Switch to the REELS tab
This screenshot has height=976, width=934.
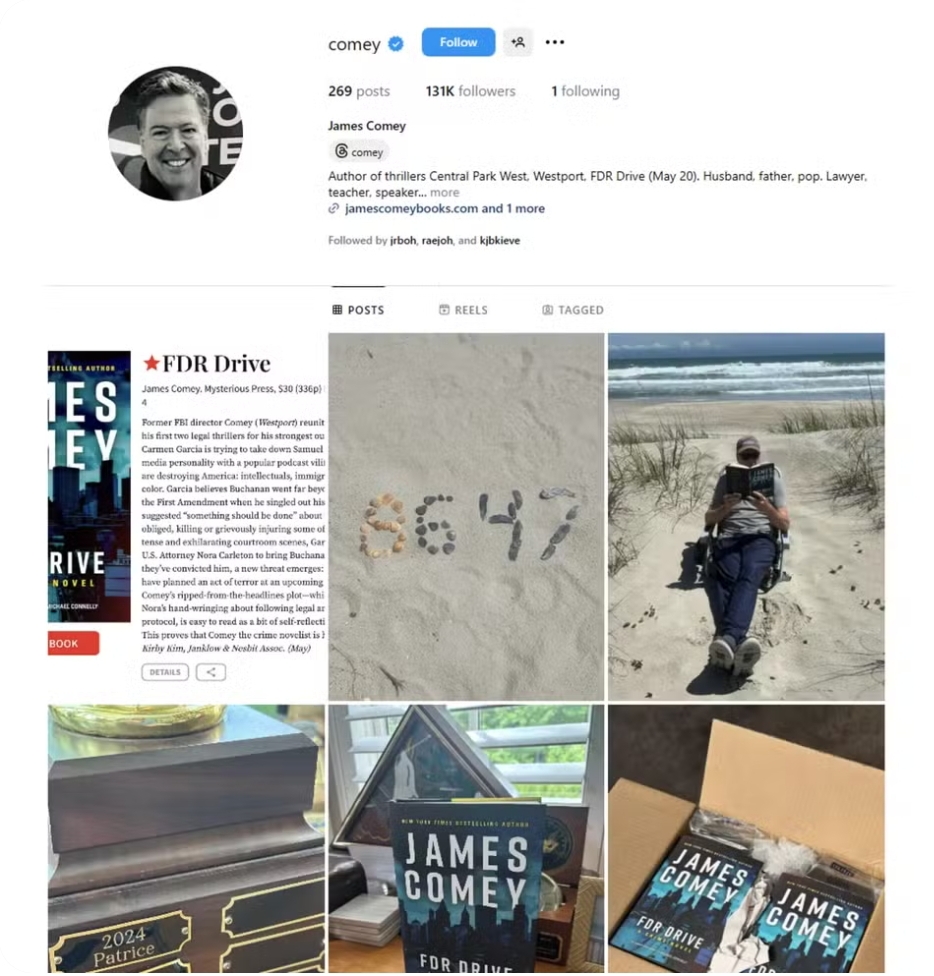[464, 310]
